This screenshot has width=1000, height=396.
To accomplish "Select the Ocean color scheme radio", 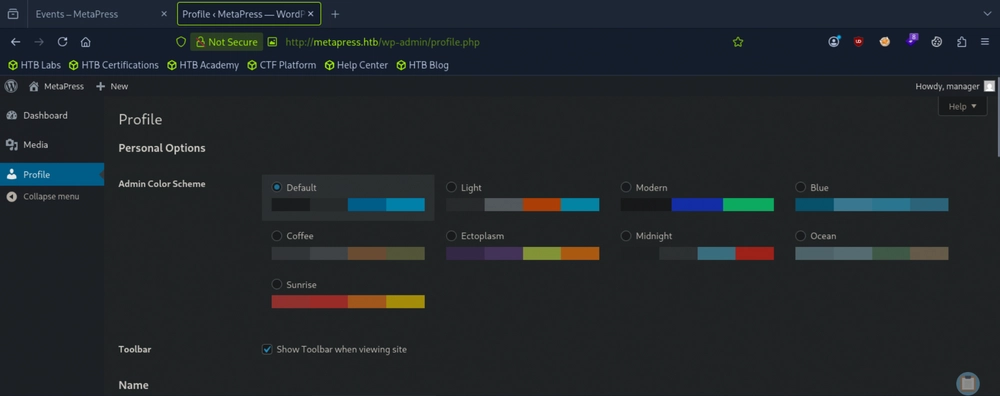I will pos(800,236).
